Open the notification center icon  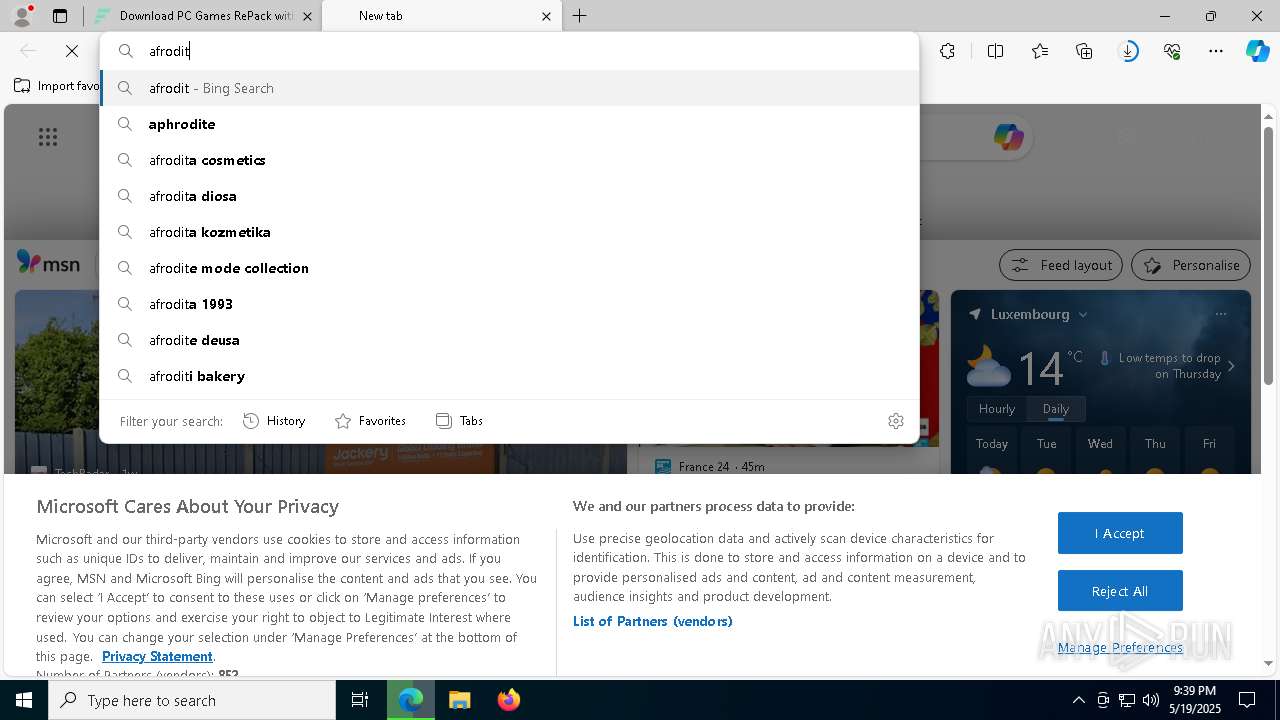click(1247, 700)
